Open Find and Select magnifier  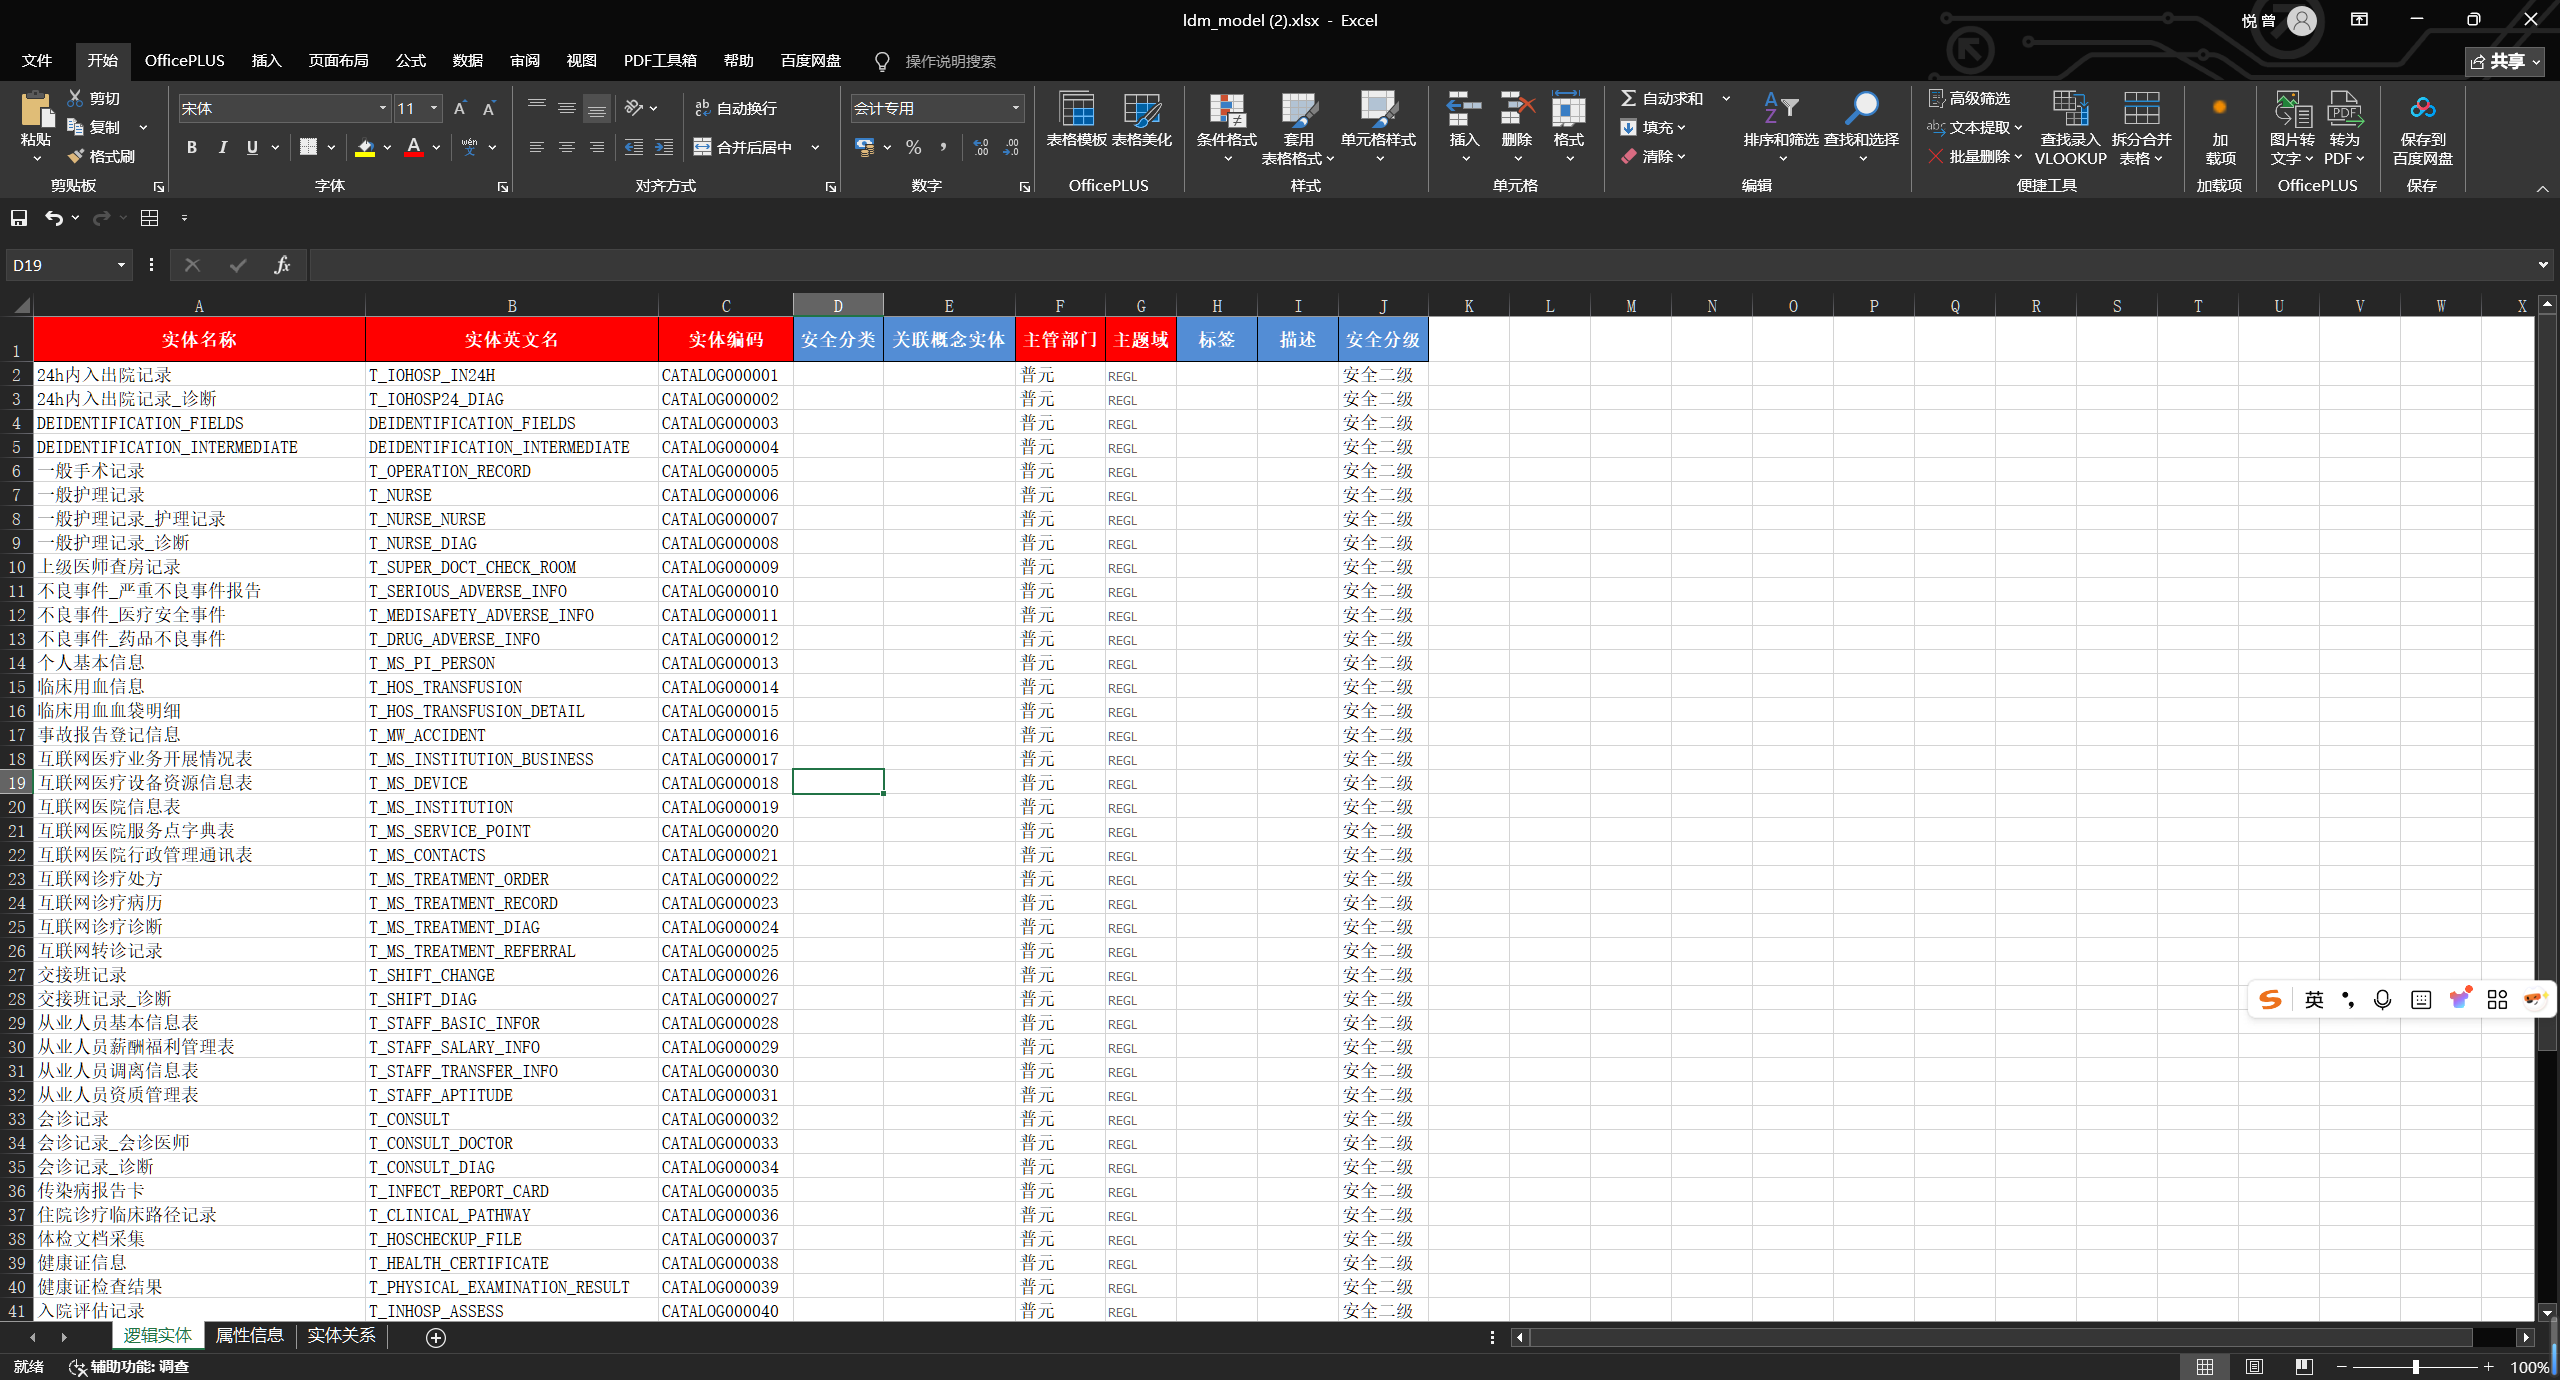[x=1861, y=109]
